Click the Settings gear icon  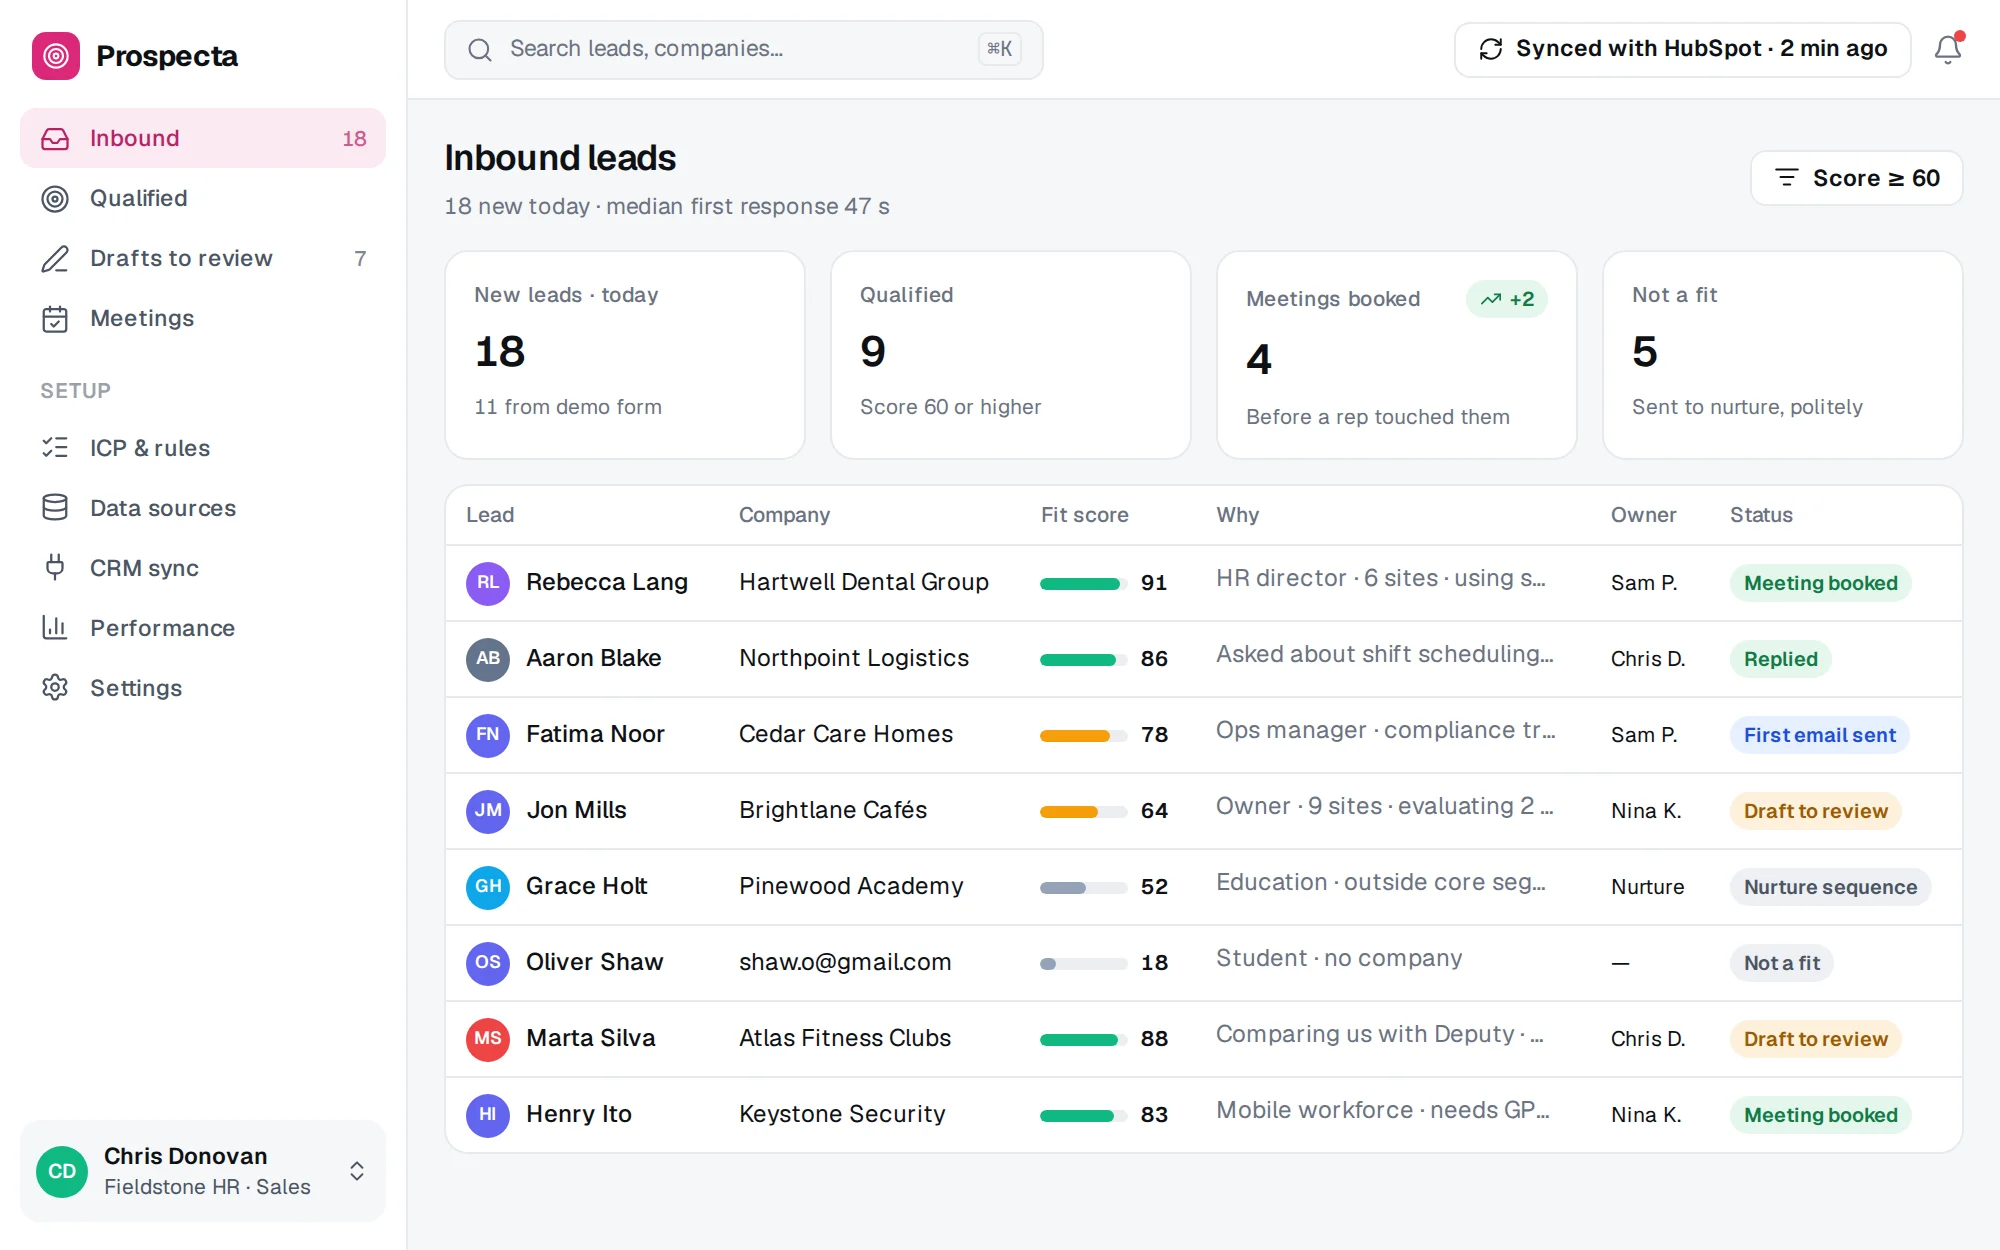(x=55, y=688)
